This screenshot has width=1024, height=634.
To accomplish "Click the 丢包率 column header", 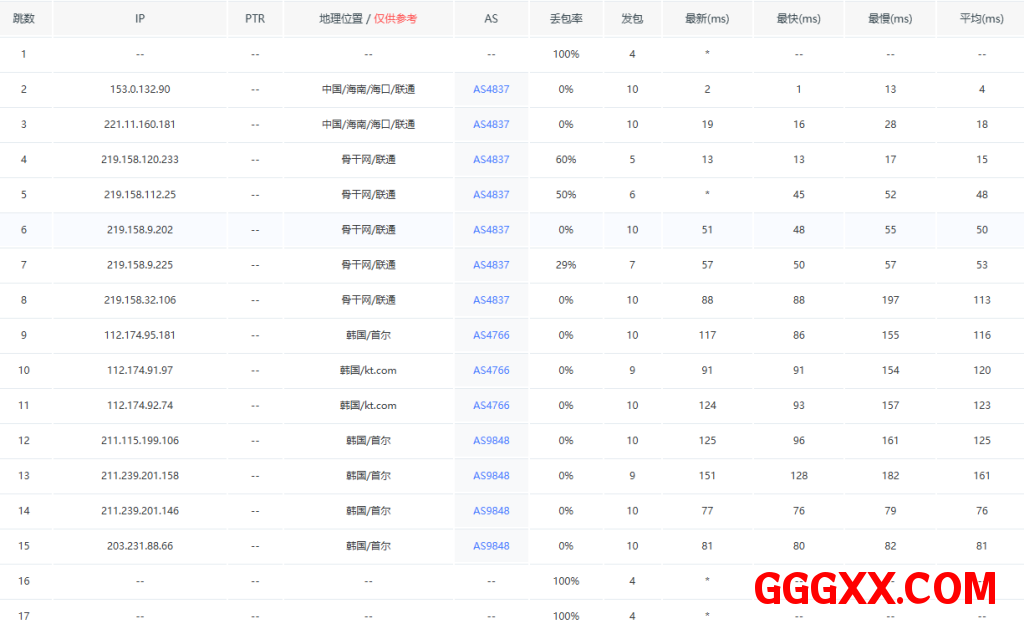I will (566, 19).
